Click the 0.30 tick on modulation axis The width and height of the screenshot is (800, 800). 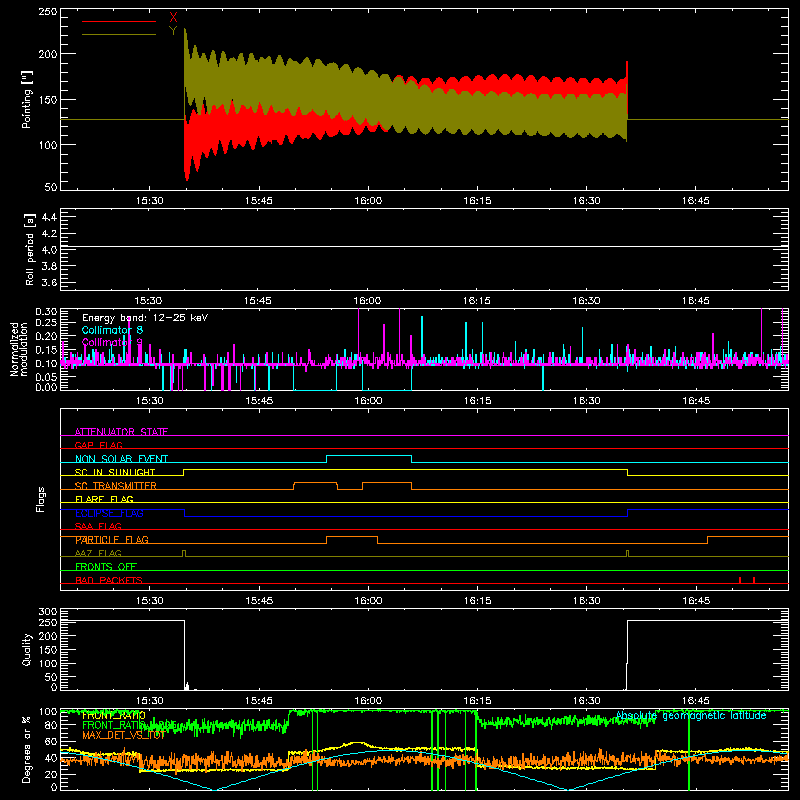pos(46,311)
